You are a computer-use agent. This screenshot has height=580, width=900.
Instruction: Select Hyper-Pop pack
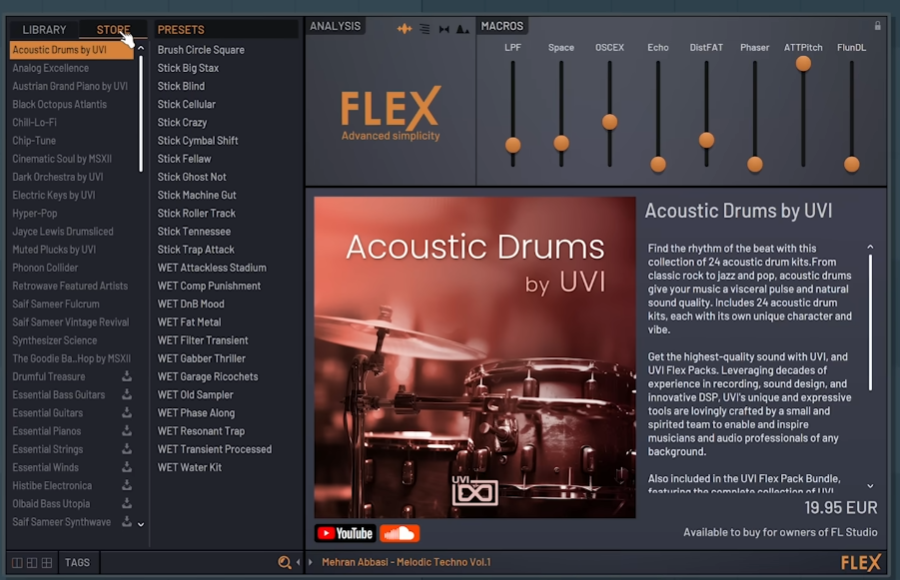click(72, 213)
